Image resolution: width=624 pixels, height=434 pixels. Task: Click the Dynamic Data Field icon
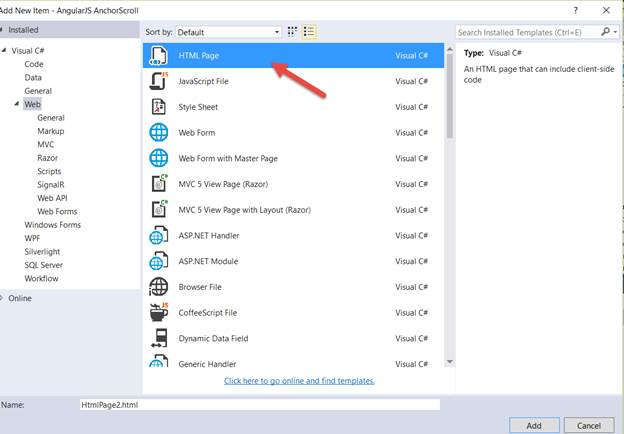(x=159, y=338)
